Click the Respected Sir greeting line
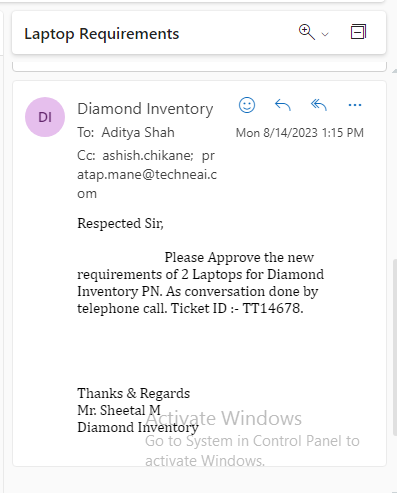 (120, 223)
